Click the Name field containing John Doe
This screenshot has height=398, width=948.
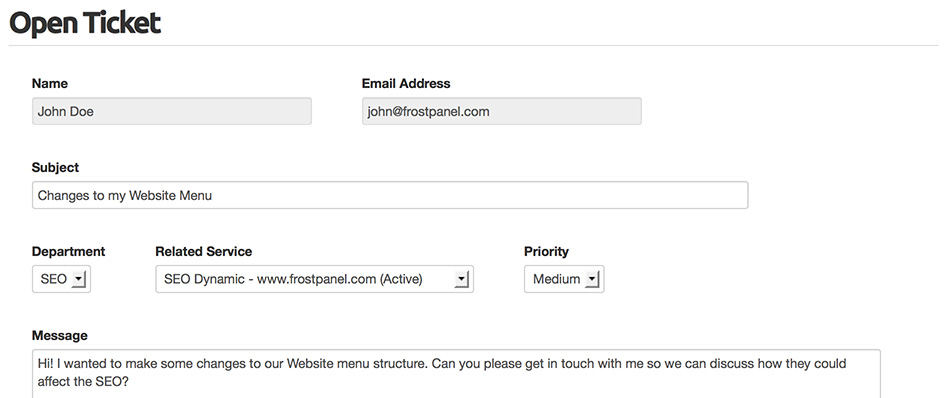point(172,111)
